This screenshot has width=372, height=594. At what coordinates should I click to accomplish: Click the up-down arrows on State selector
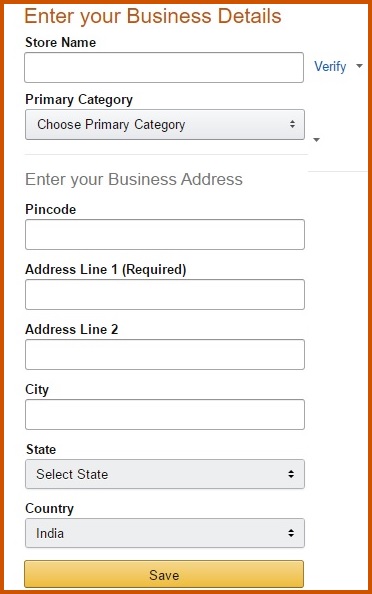point(291,474)
